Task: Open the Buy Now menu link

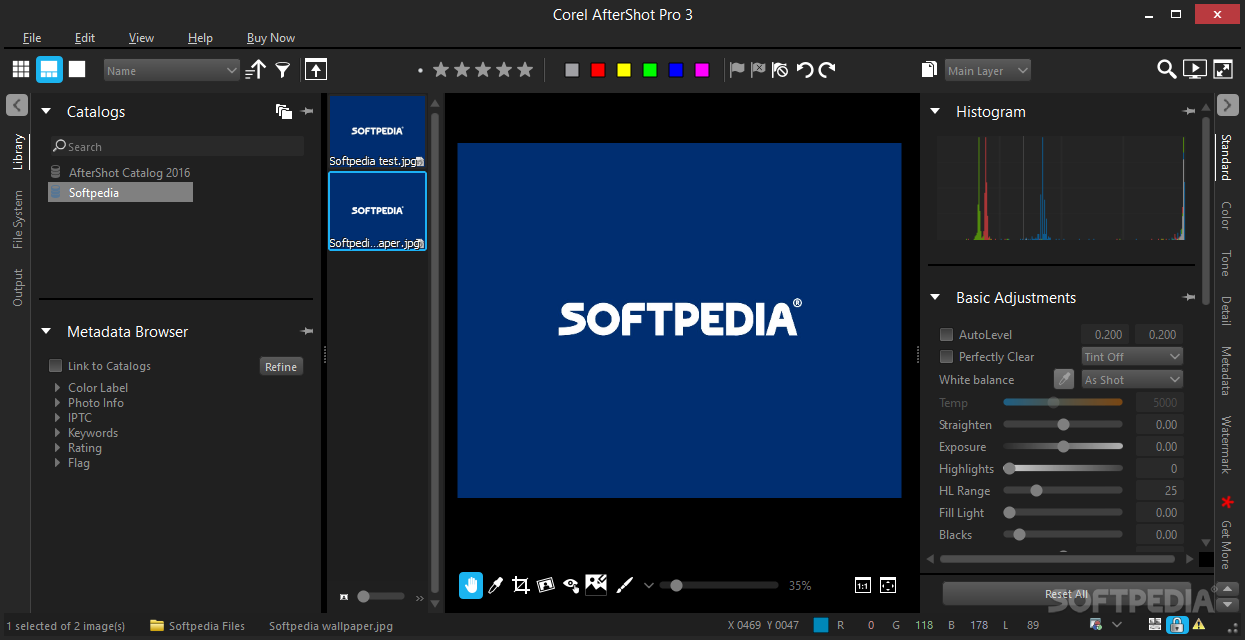Action: (x=271, y=38)
